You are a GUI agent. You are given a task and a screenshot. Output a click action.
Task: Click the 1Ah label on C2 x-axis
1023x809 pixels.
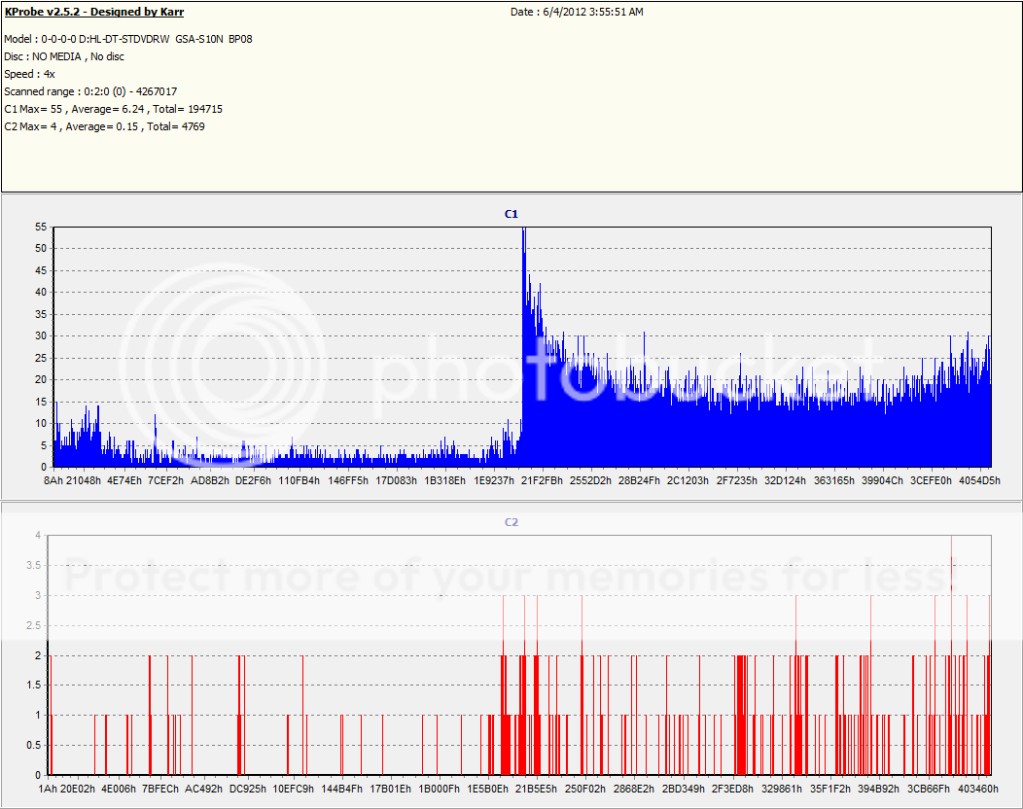[48, 789]
